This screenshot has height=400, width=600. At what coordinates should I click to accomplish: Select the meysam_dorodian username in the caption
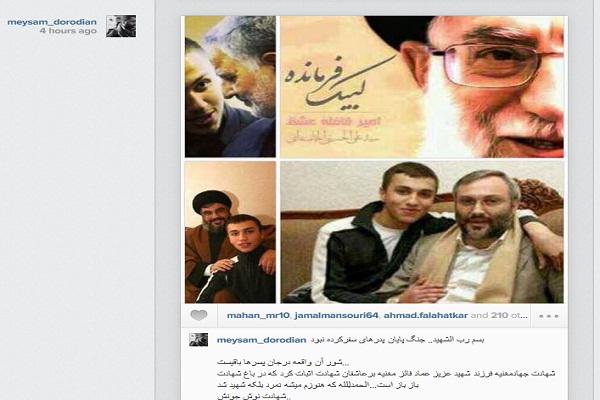261,340
